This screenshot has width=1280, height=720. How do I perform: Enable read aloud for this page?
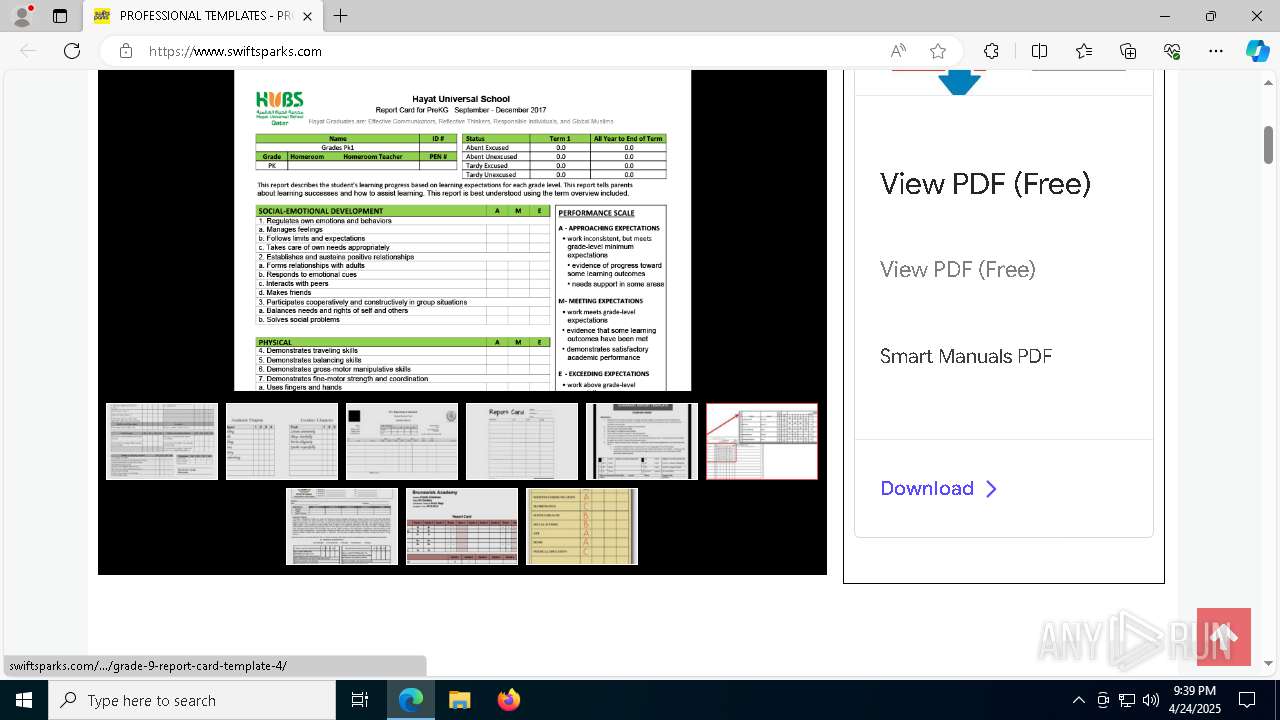(x=898, y=51)
